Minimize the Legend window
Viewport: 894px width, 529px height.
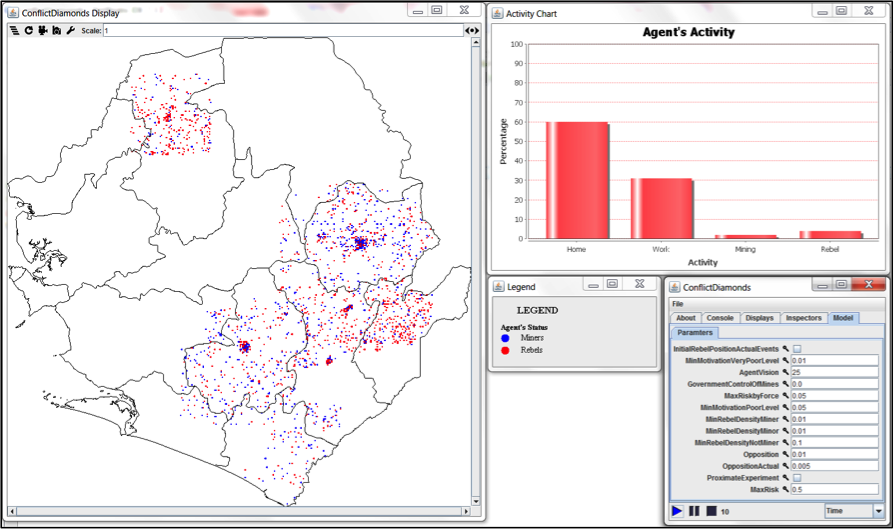pyautogui.click(x=593, y=284)
